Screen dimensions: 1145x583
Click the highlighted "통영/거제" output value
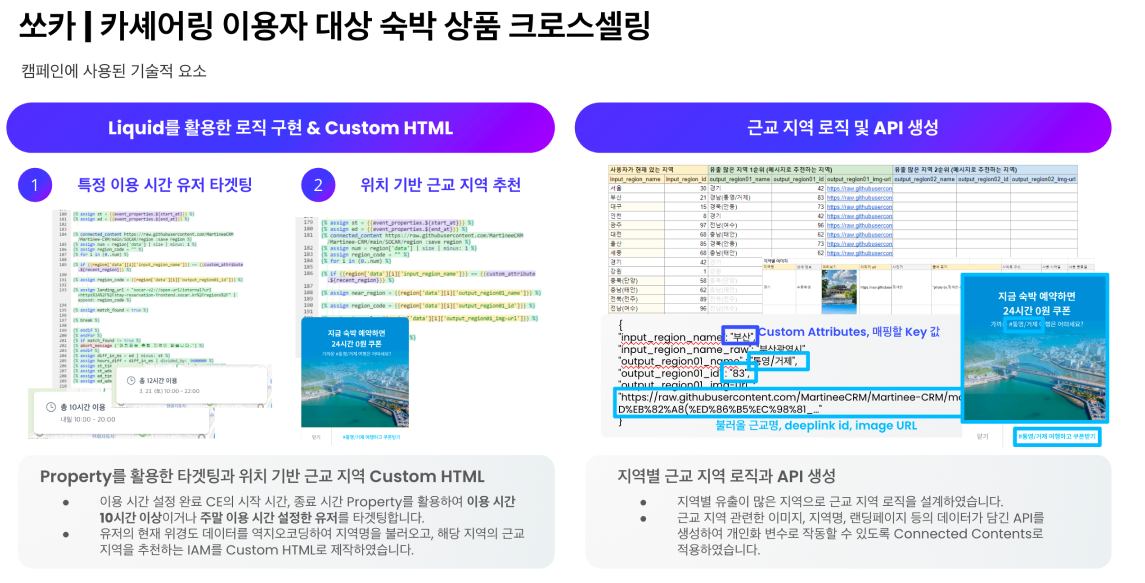(x=778, y=361)
